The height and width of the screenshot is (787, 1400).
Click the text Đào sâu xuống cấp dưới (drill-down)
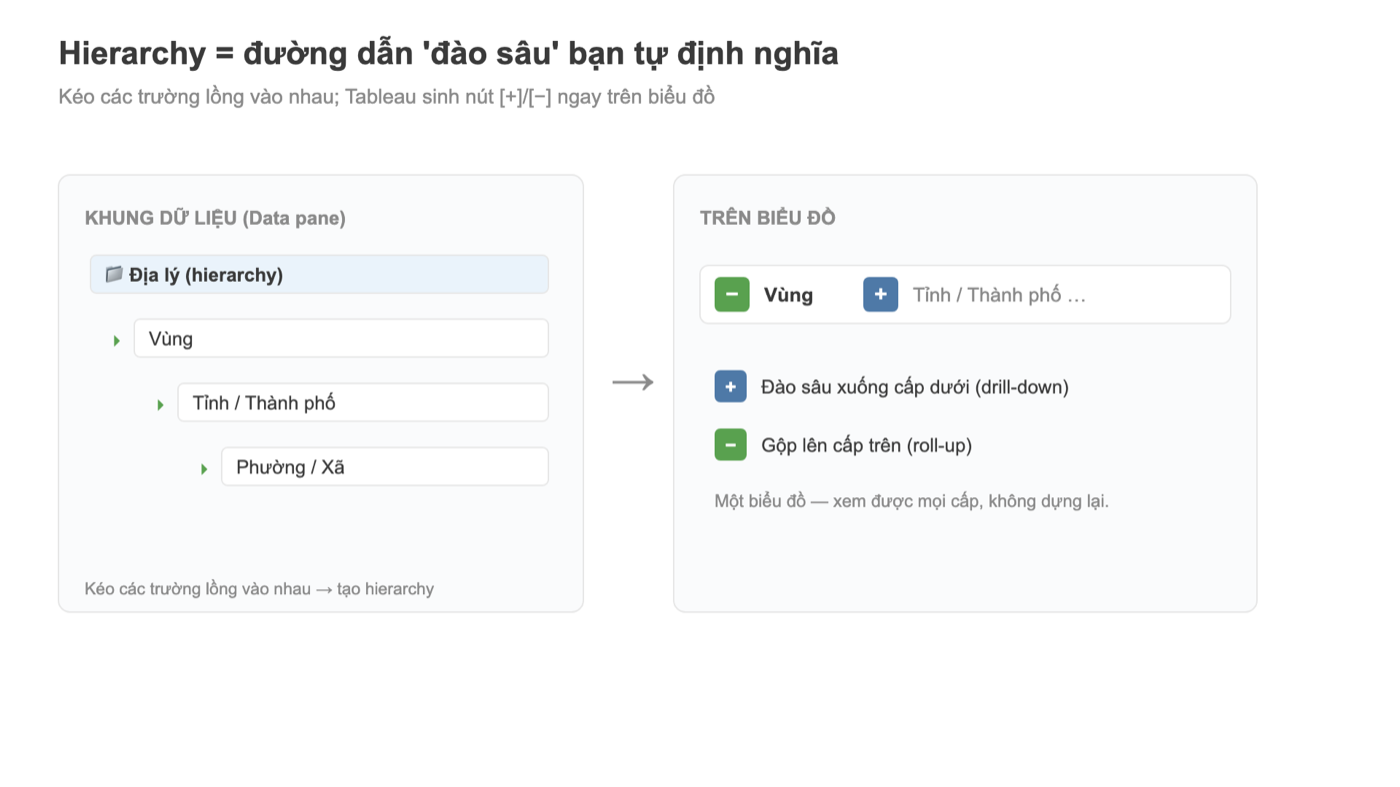pyautogui.click(x=915, y=387)
